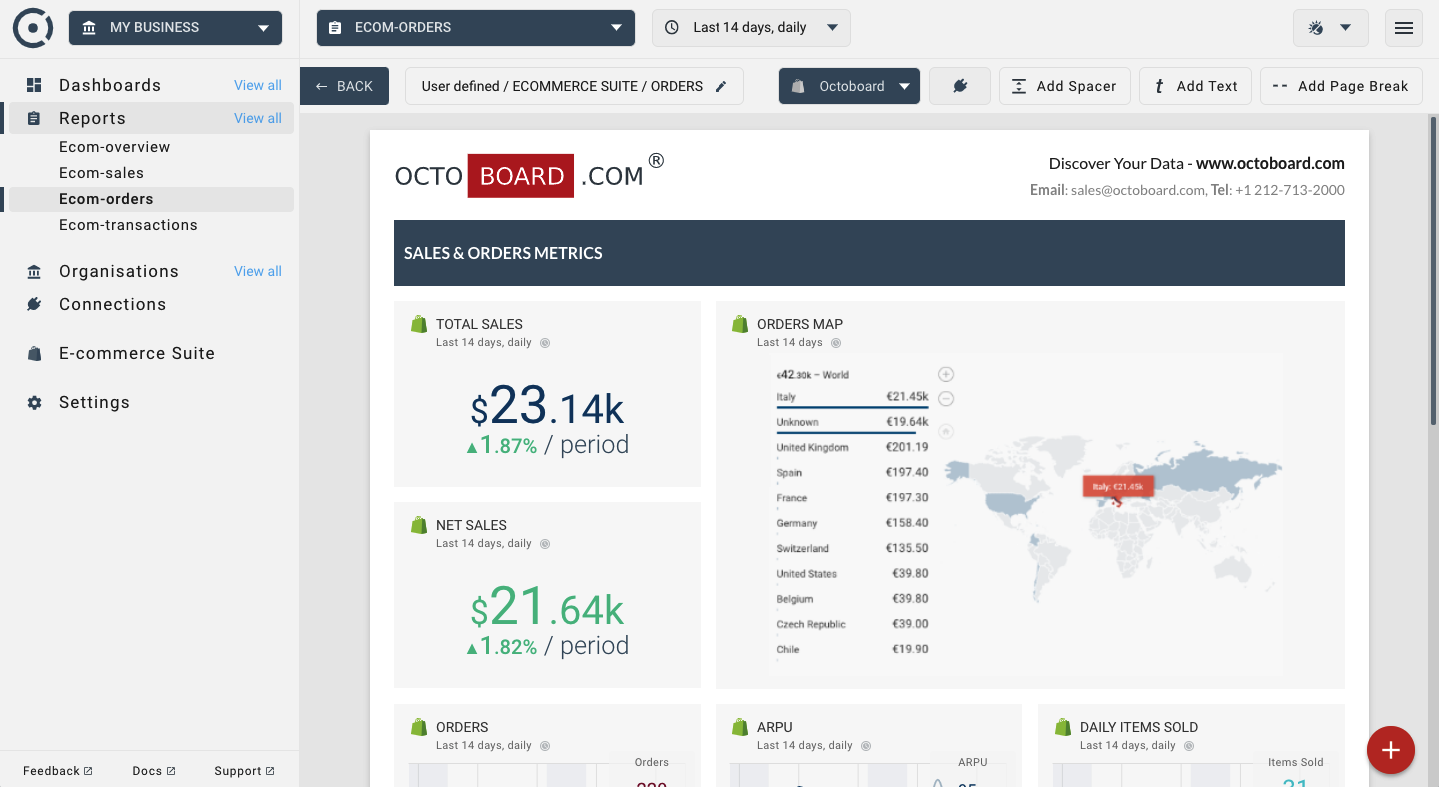Click the info circle under Orders Map
Screen dimensions: 1439x787
point(836,343)
